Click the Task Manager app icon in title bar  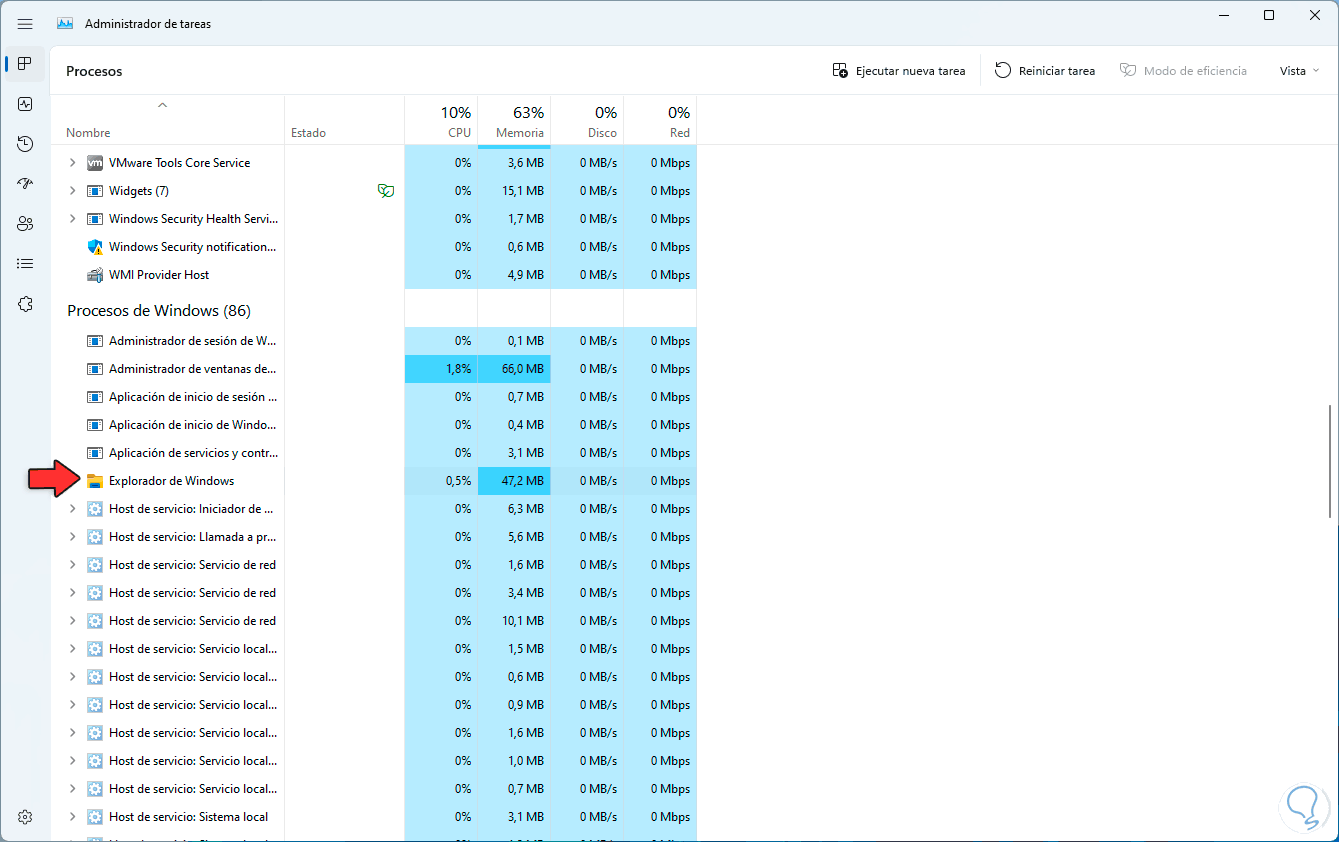(x=65, y=23)
